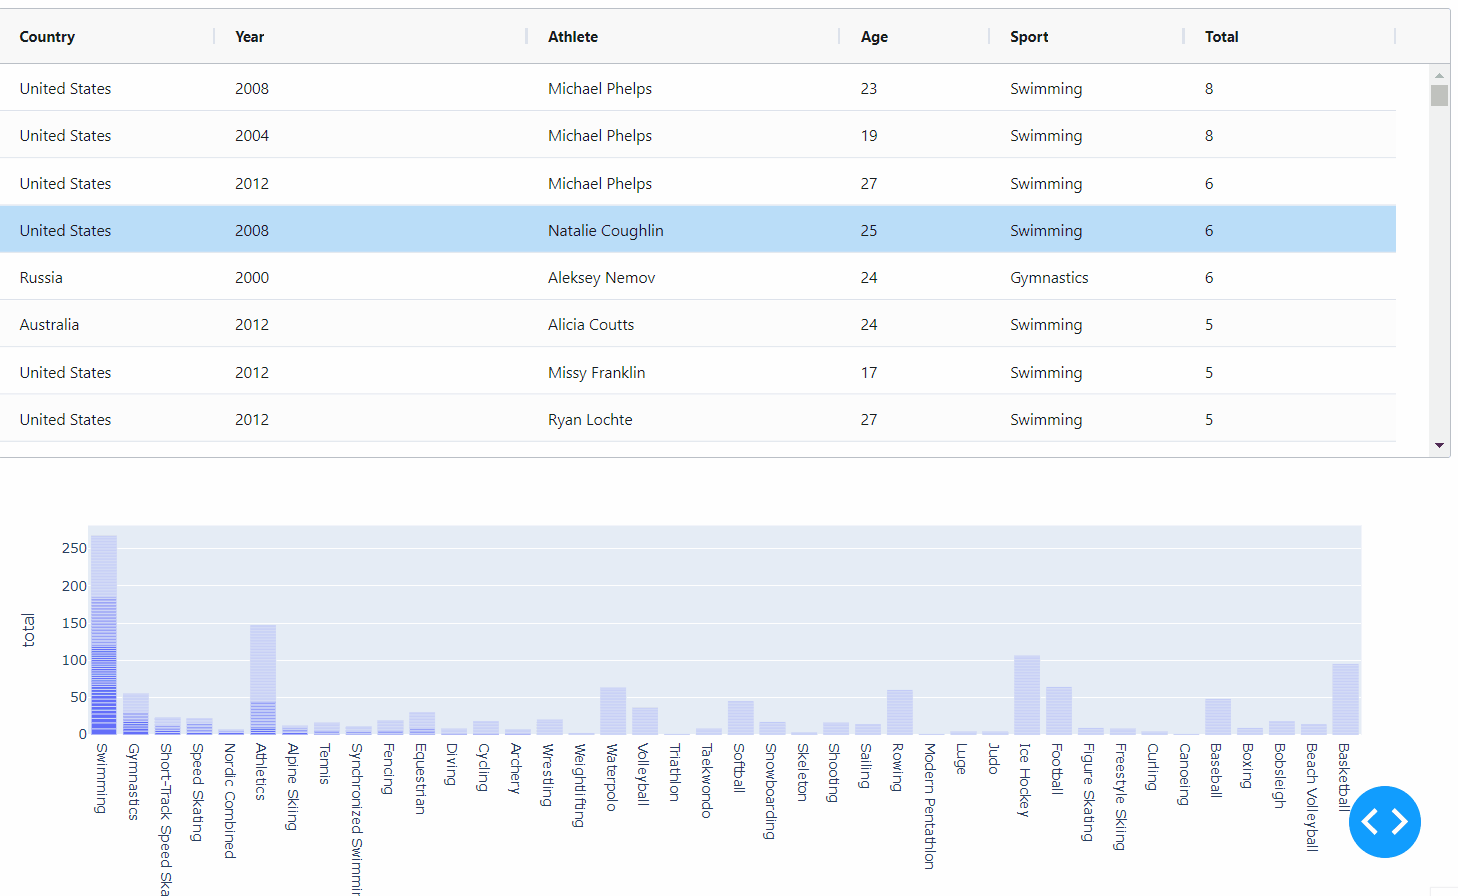Sort the grid by Year column
1458x896 pixels.
[249, 36]
